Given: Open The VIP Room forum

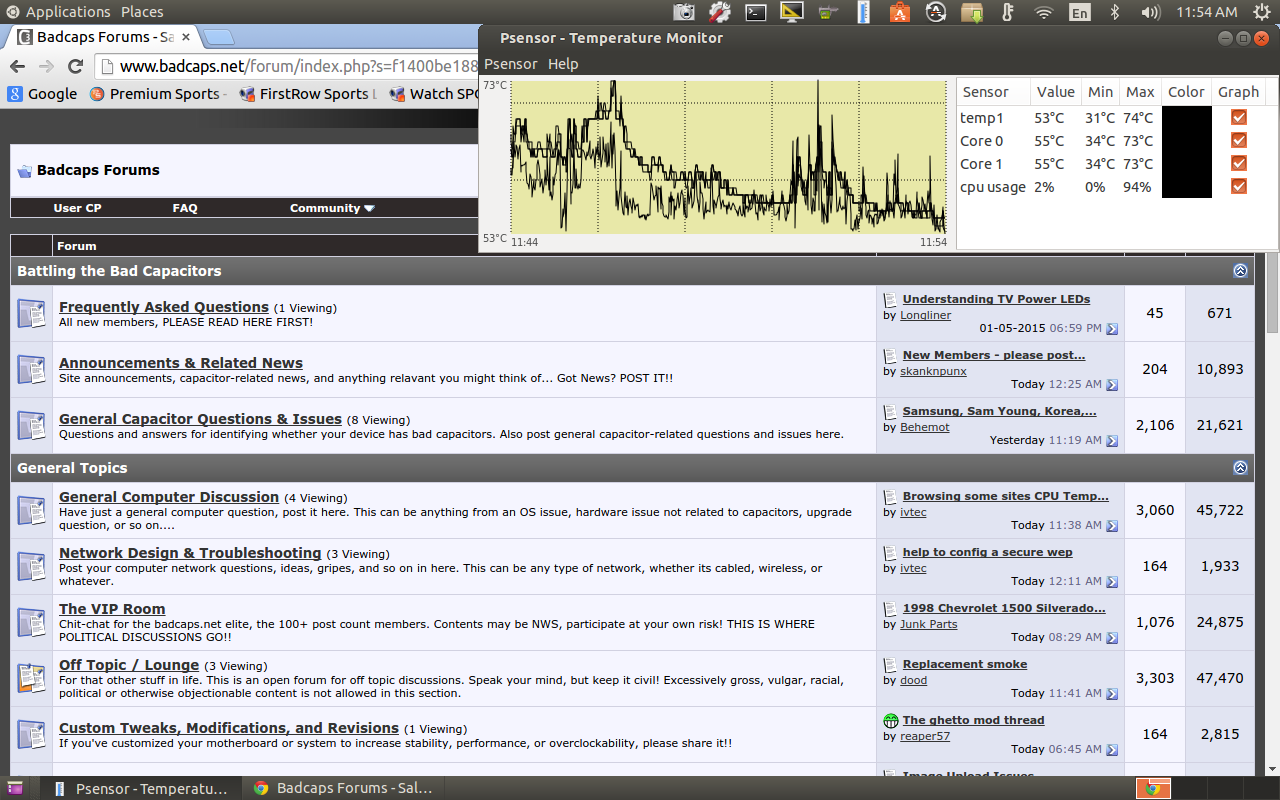Looking at the screenshot, I should (x=112, y=609).
